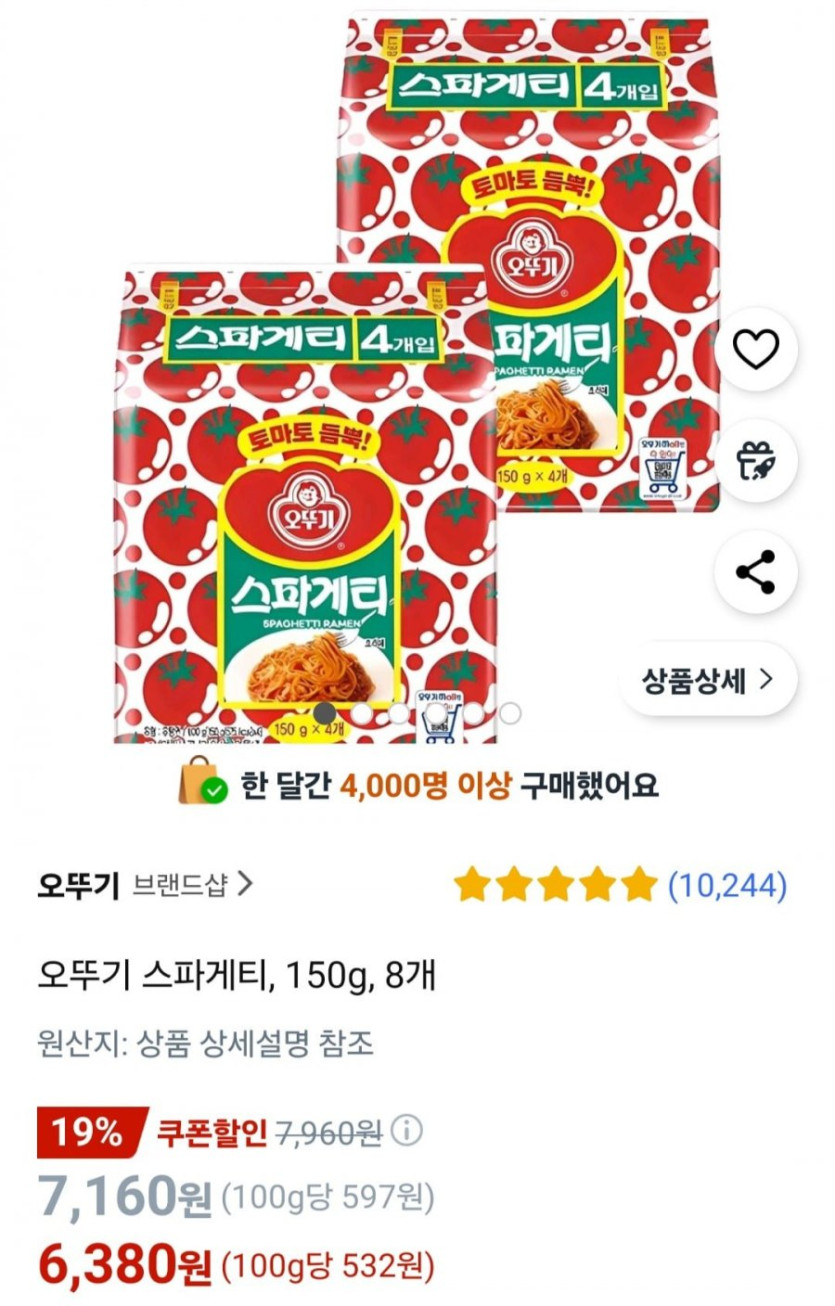Image resolution: width=835 pixels, height=1306 pixels.
Task: View the 10,244 reviews count link
Action: tap(727, 885)
